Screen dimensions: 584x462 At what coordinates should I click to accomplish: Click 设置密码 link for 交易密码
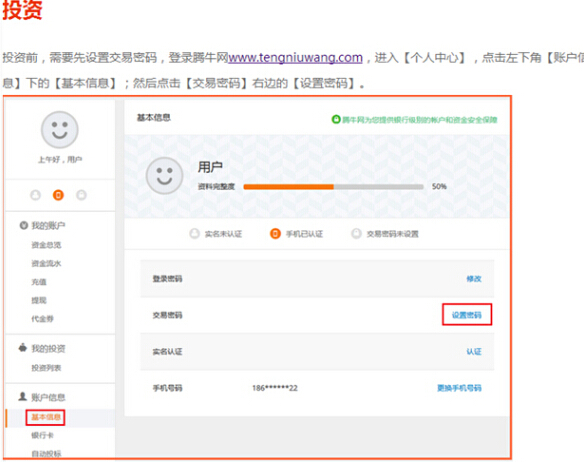click(467, 315)
